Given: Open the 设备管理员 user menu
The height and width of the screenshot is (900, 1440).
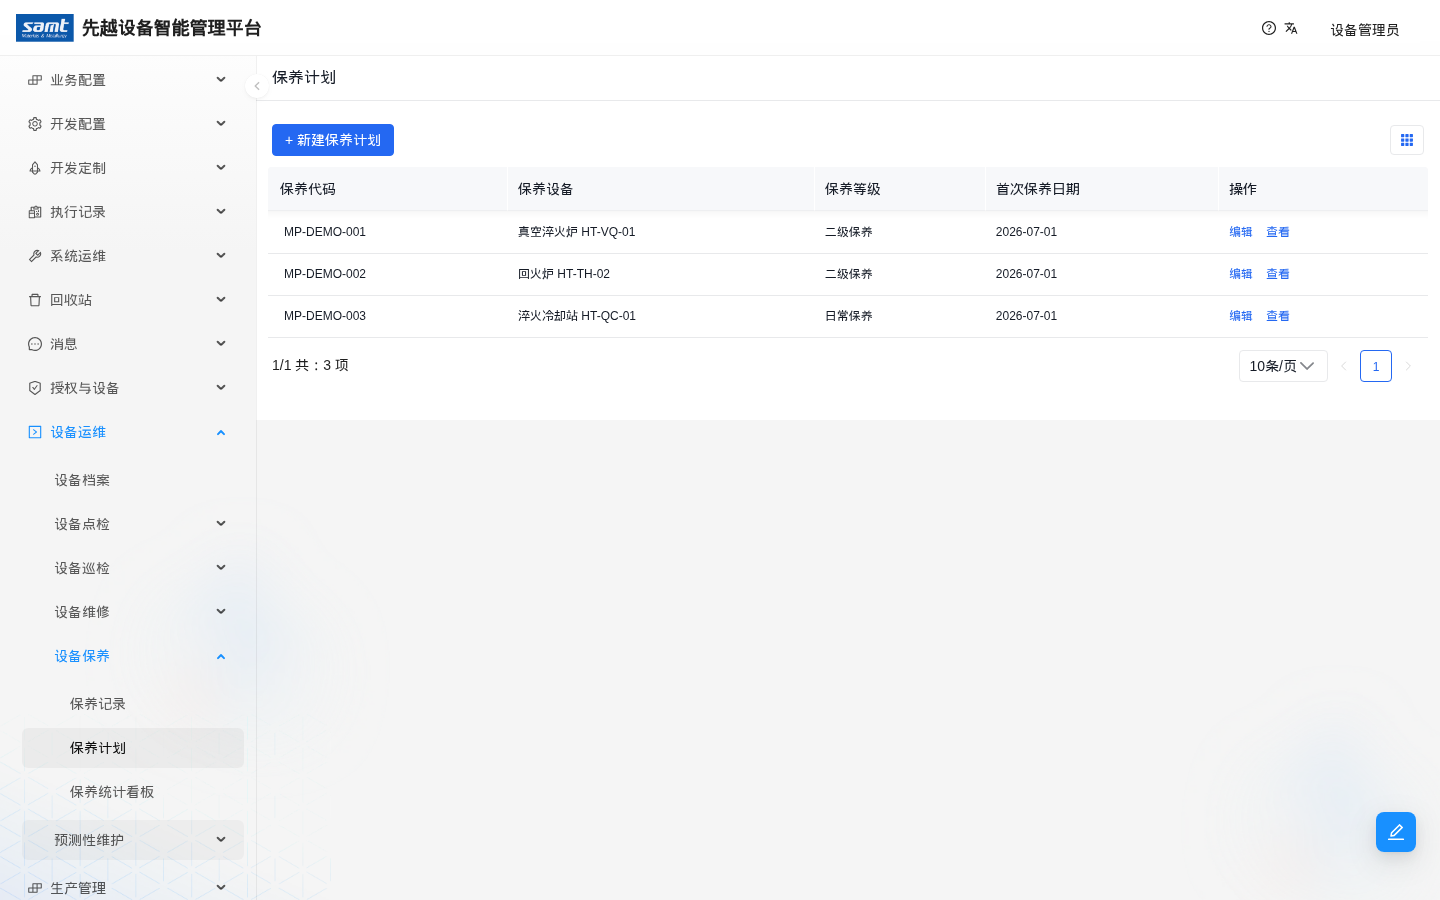Looking at the screenshot, I should click(1365, 30).
